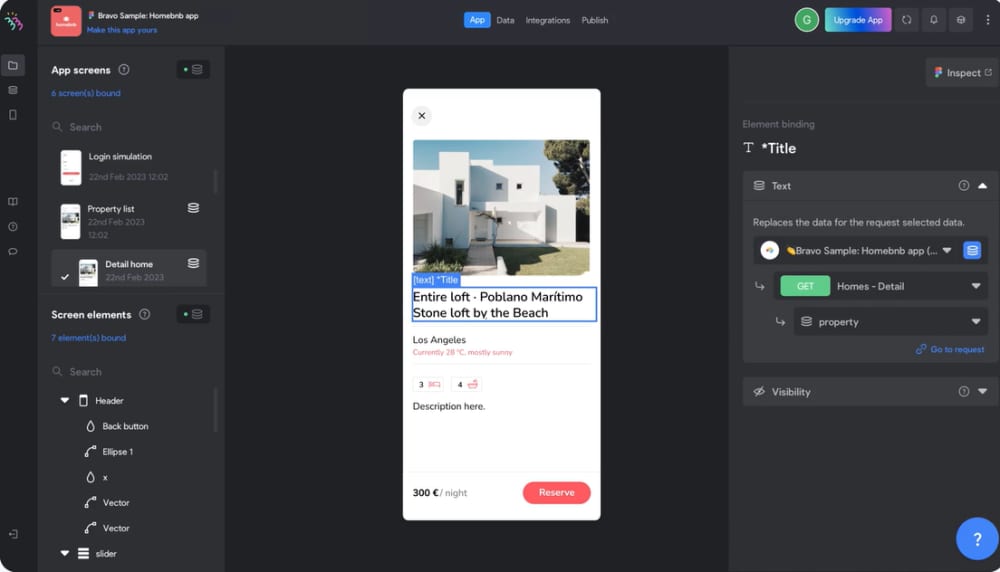Open the folder icon in left sidebar
Screen dimensions: 1000x572
click(x=13, y=65)
